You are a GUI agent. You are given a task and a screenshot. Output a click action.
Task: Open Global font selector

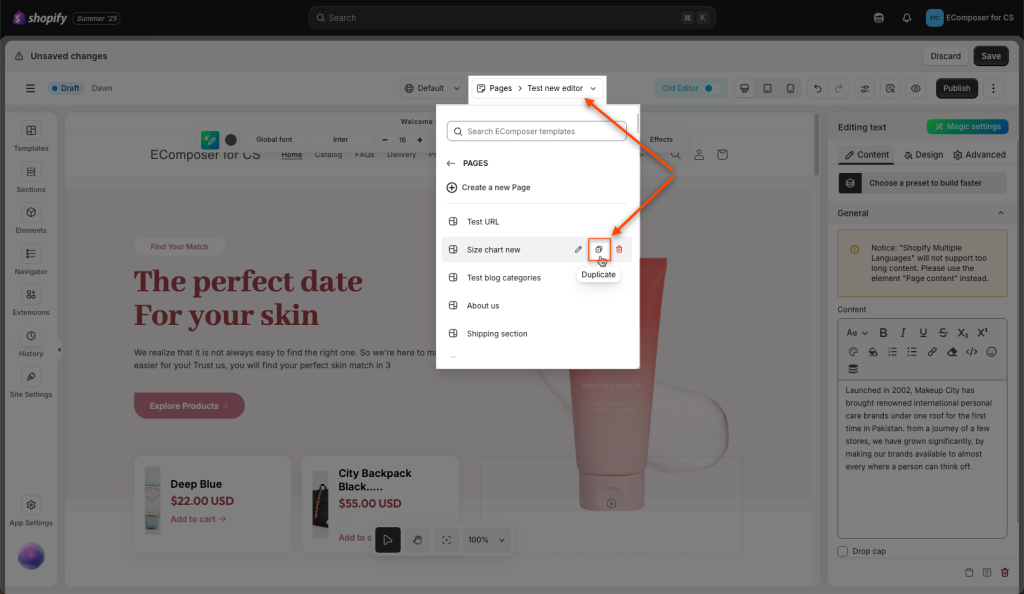pos(274,140)
